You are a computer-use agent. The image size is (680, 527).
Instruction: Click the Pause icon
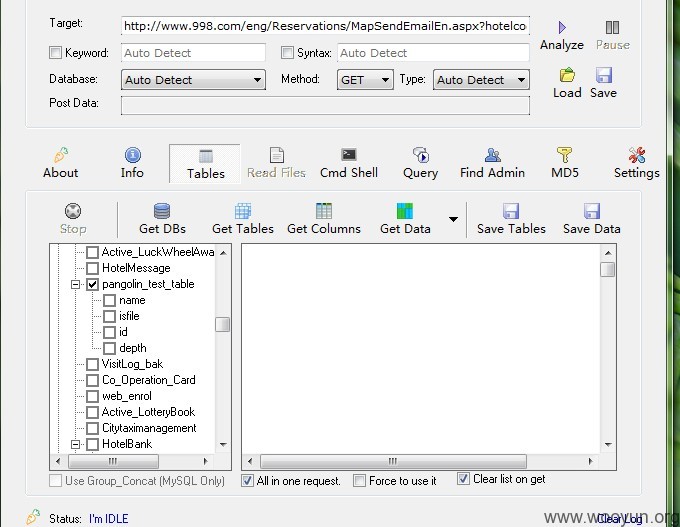612,28
